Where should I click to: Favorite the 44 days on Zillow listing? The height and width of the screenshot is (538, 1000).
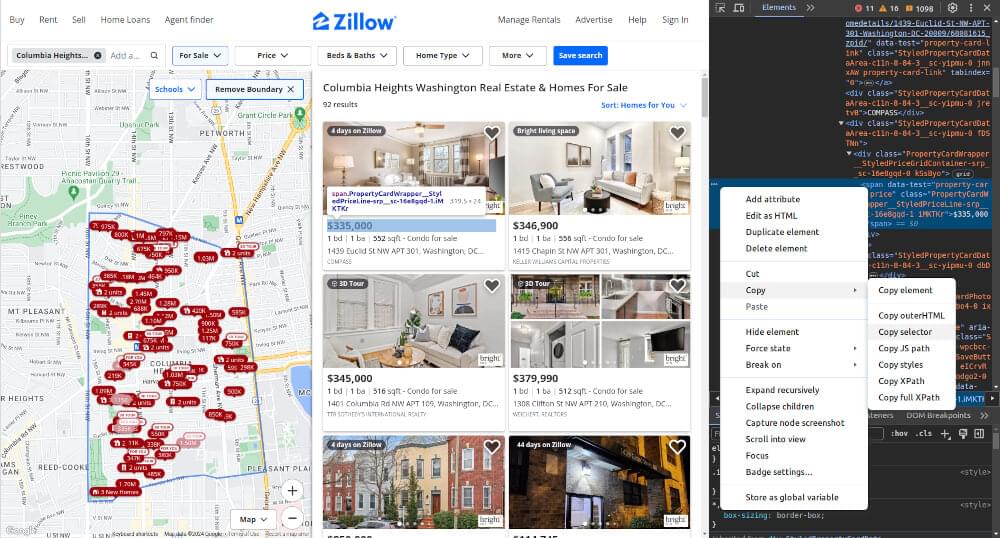[x=677, y=447]
